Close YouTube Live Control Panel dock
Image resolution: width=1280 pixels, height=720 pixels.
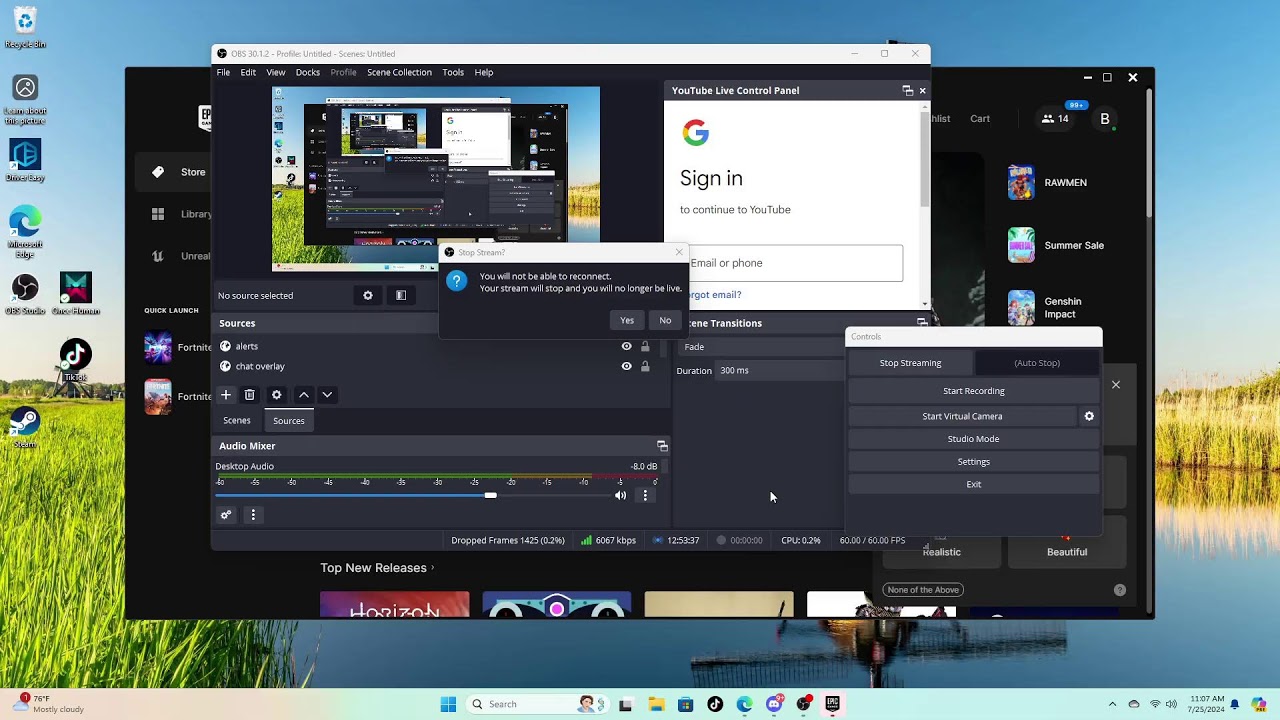point(922,90)
